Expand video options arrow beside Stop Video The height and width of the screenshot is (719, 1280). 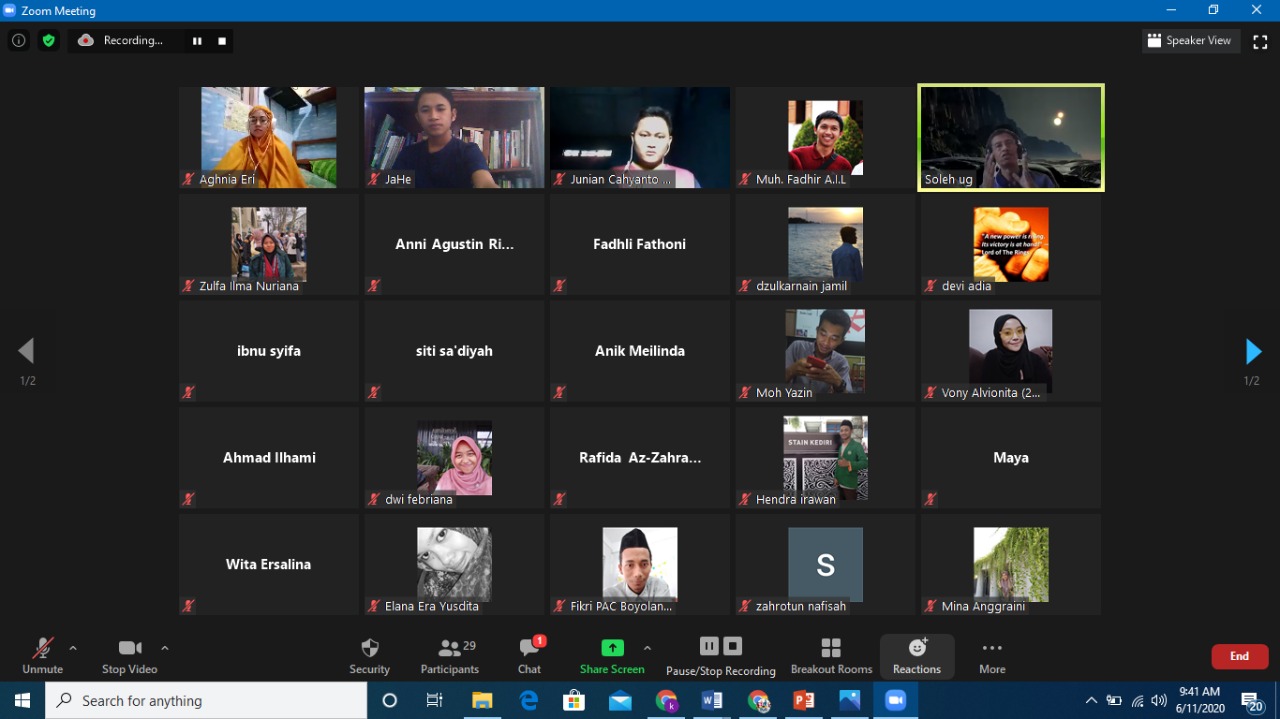pyautogui.click(x=165, y=648)
